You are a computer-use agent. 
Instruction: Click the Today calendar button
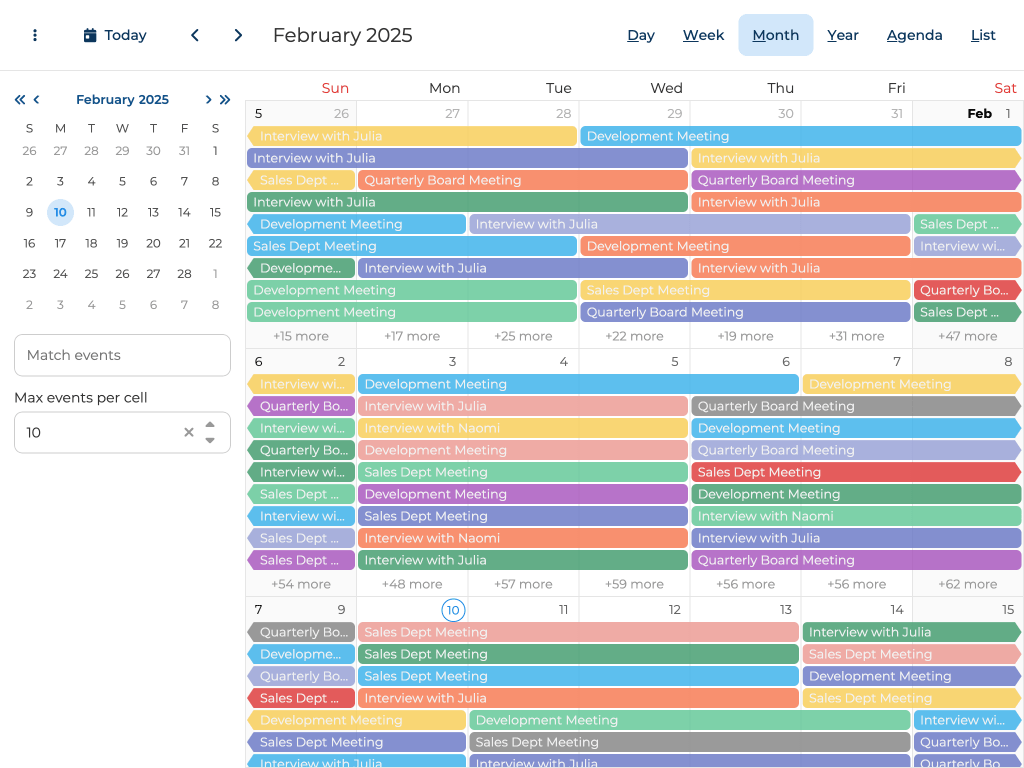(x=115, y=35)
